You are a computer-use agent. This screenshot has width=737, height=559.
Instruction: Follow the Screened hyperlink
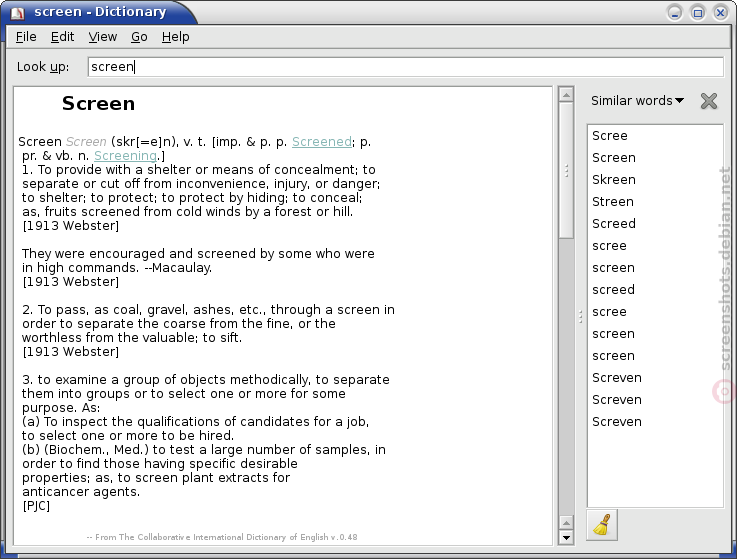coord(321,142)
